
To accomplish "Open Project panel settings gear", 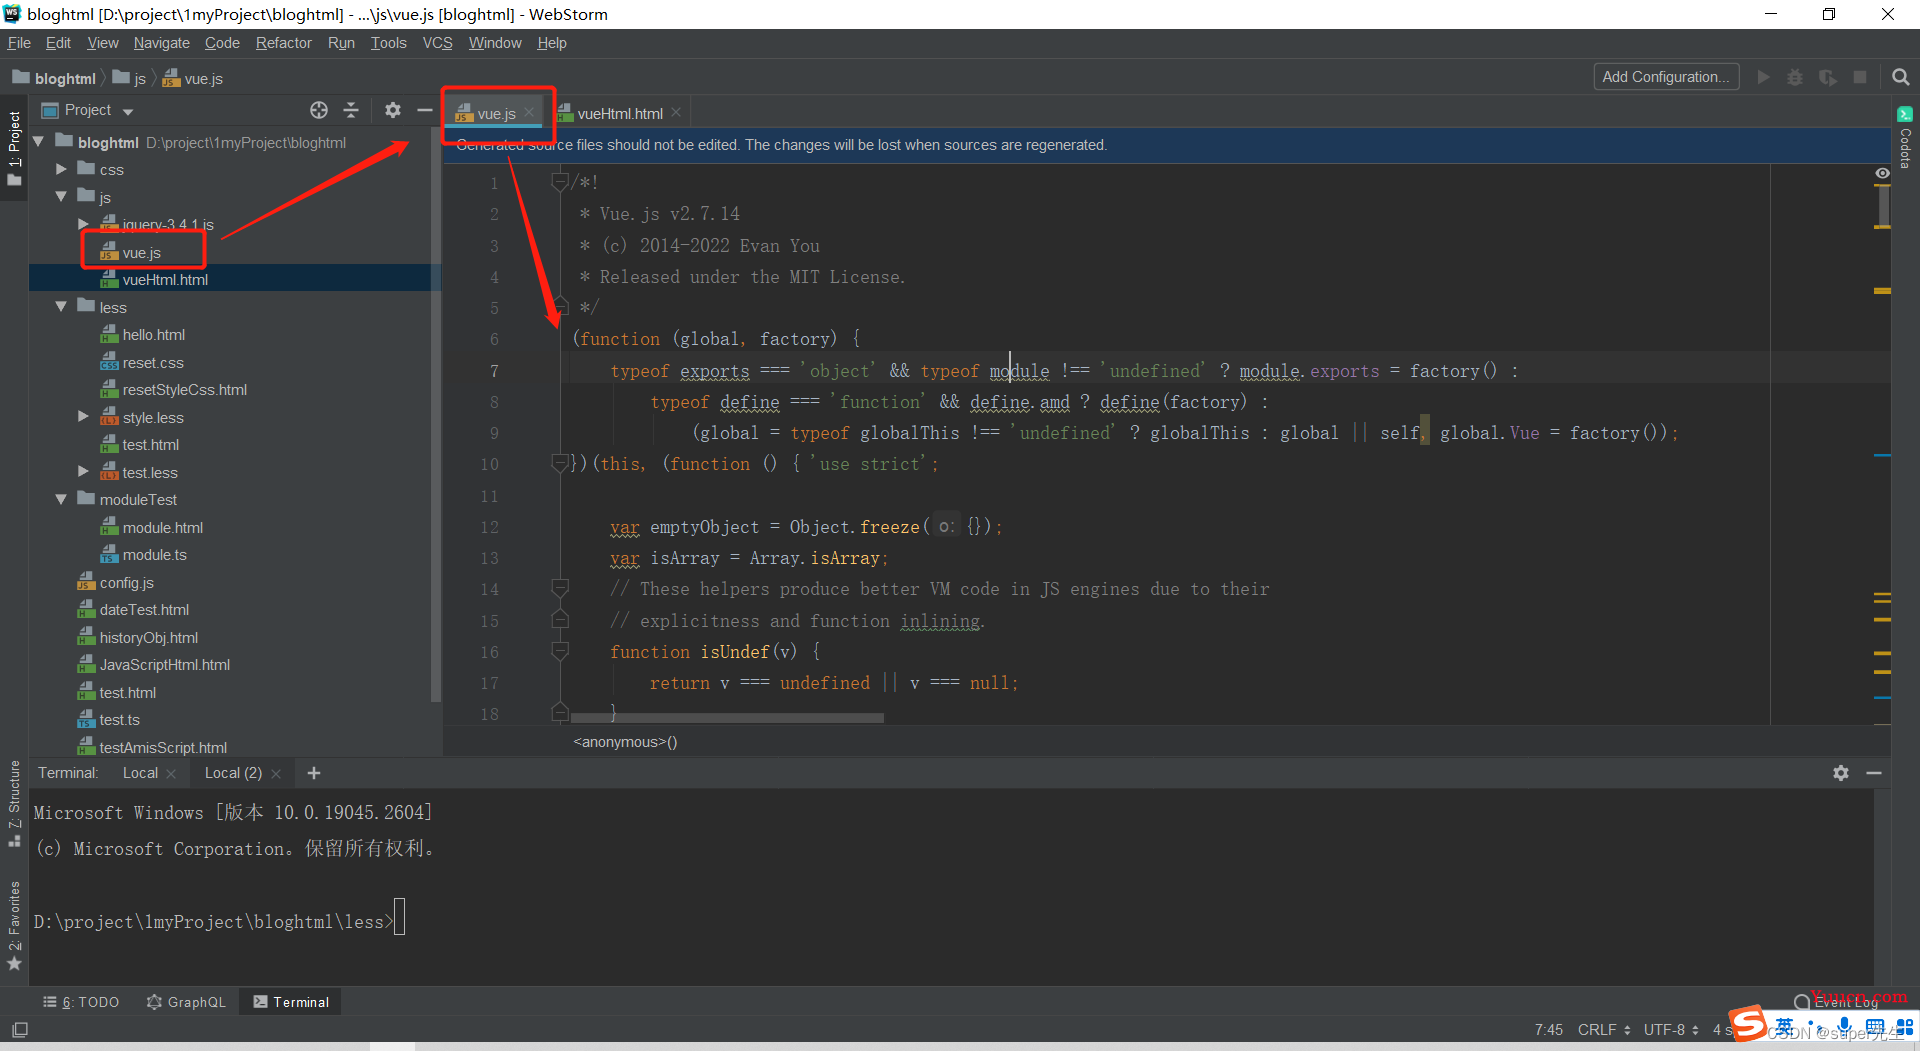I will (393, 110).
